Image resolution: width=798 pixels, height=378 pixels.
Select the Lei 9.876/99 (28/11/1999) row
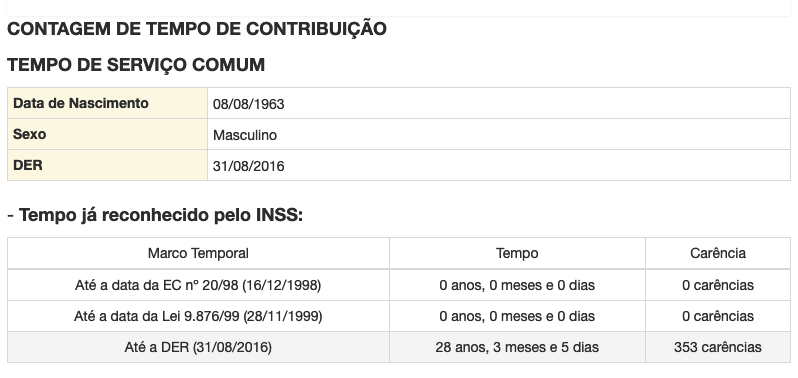[x=399, y=316]
